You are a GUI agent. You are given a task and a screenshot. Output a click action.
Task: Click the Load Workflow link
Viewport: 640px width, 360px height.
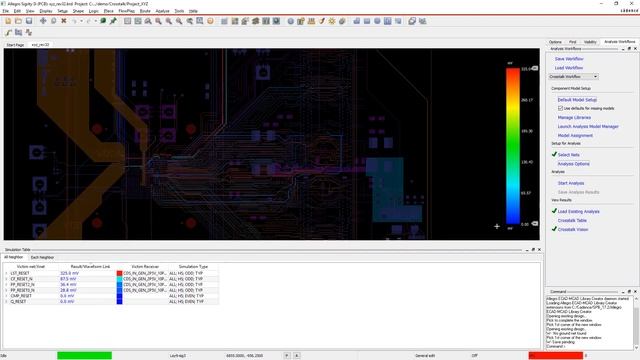tap(569, 68)
